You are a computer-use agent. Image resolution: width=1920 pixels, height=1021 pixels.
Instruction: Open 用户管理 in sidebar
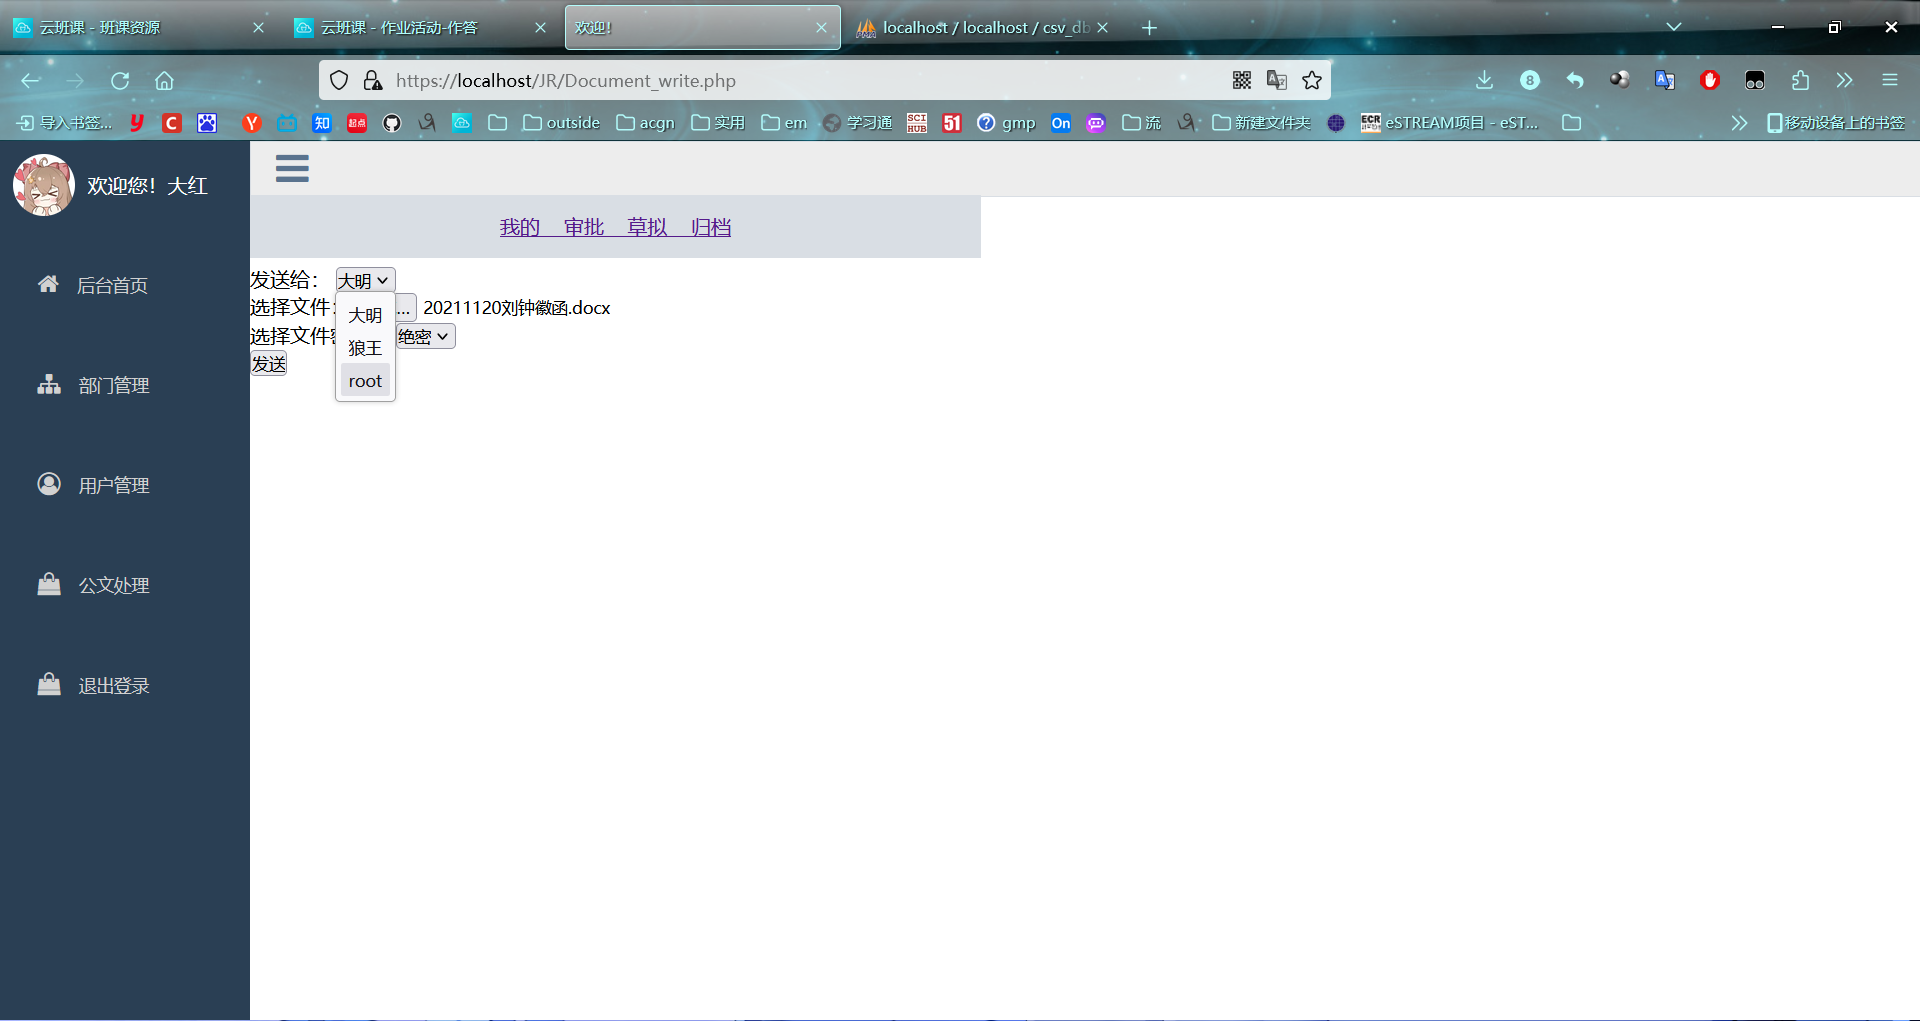(114, 486)
